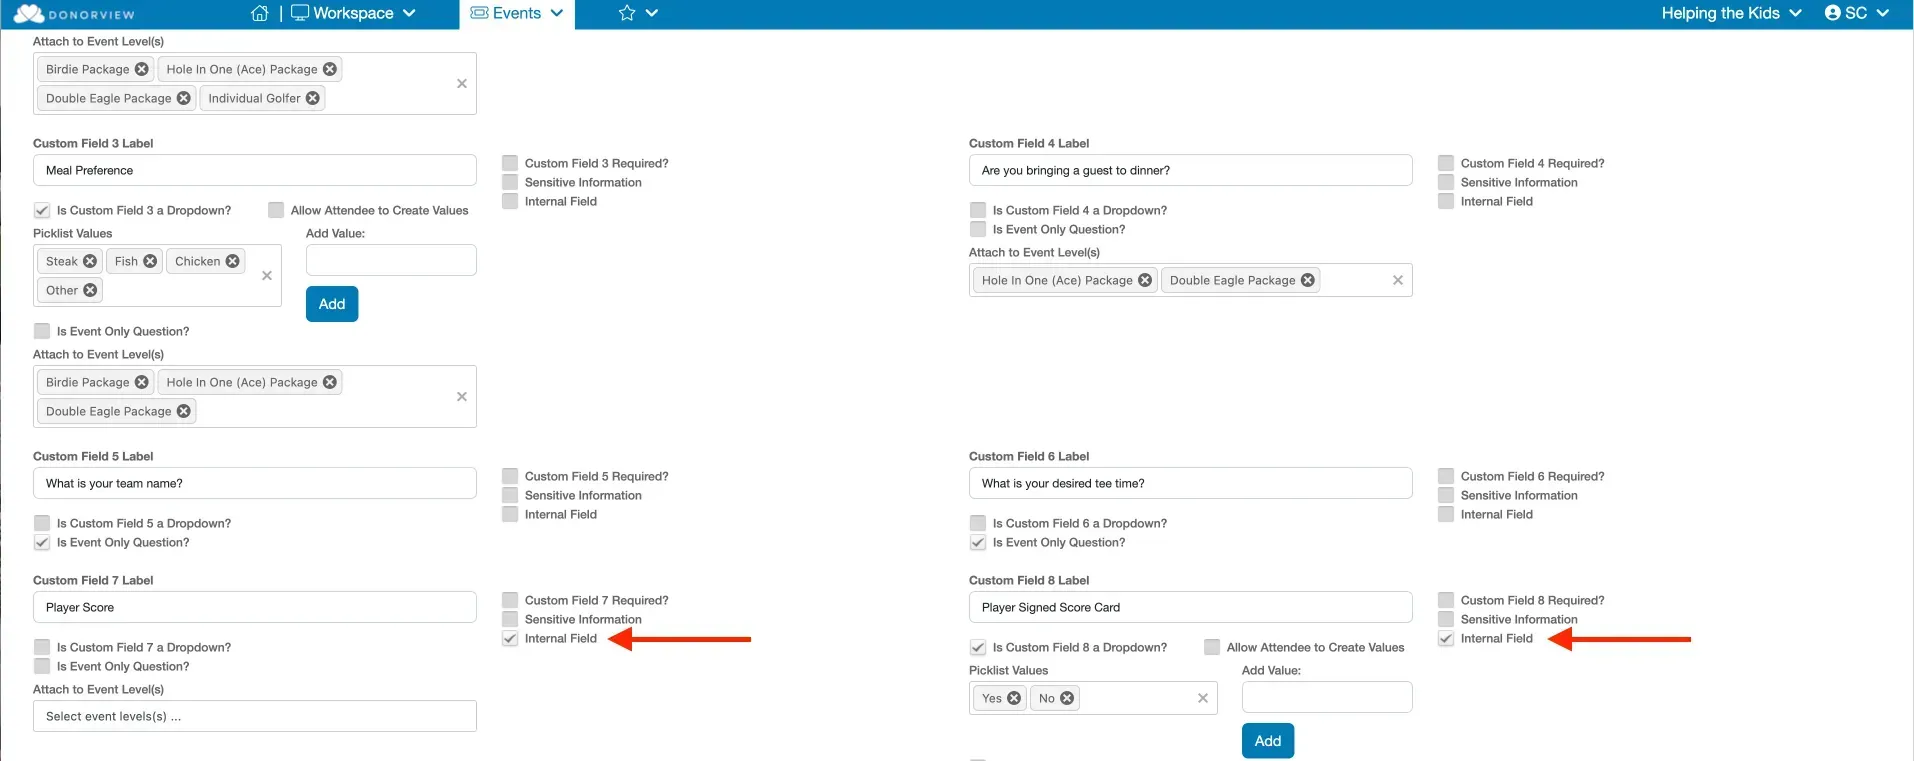Edit Custom Field 8 Label field
This screenshot has height=761, width=1914.
tap(1191, 607)
